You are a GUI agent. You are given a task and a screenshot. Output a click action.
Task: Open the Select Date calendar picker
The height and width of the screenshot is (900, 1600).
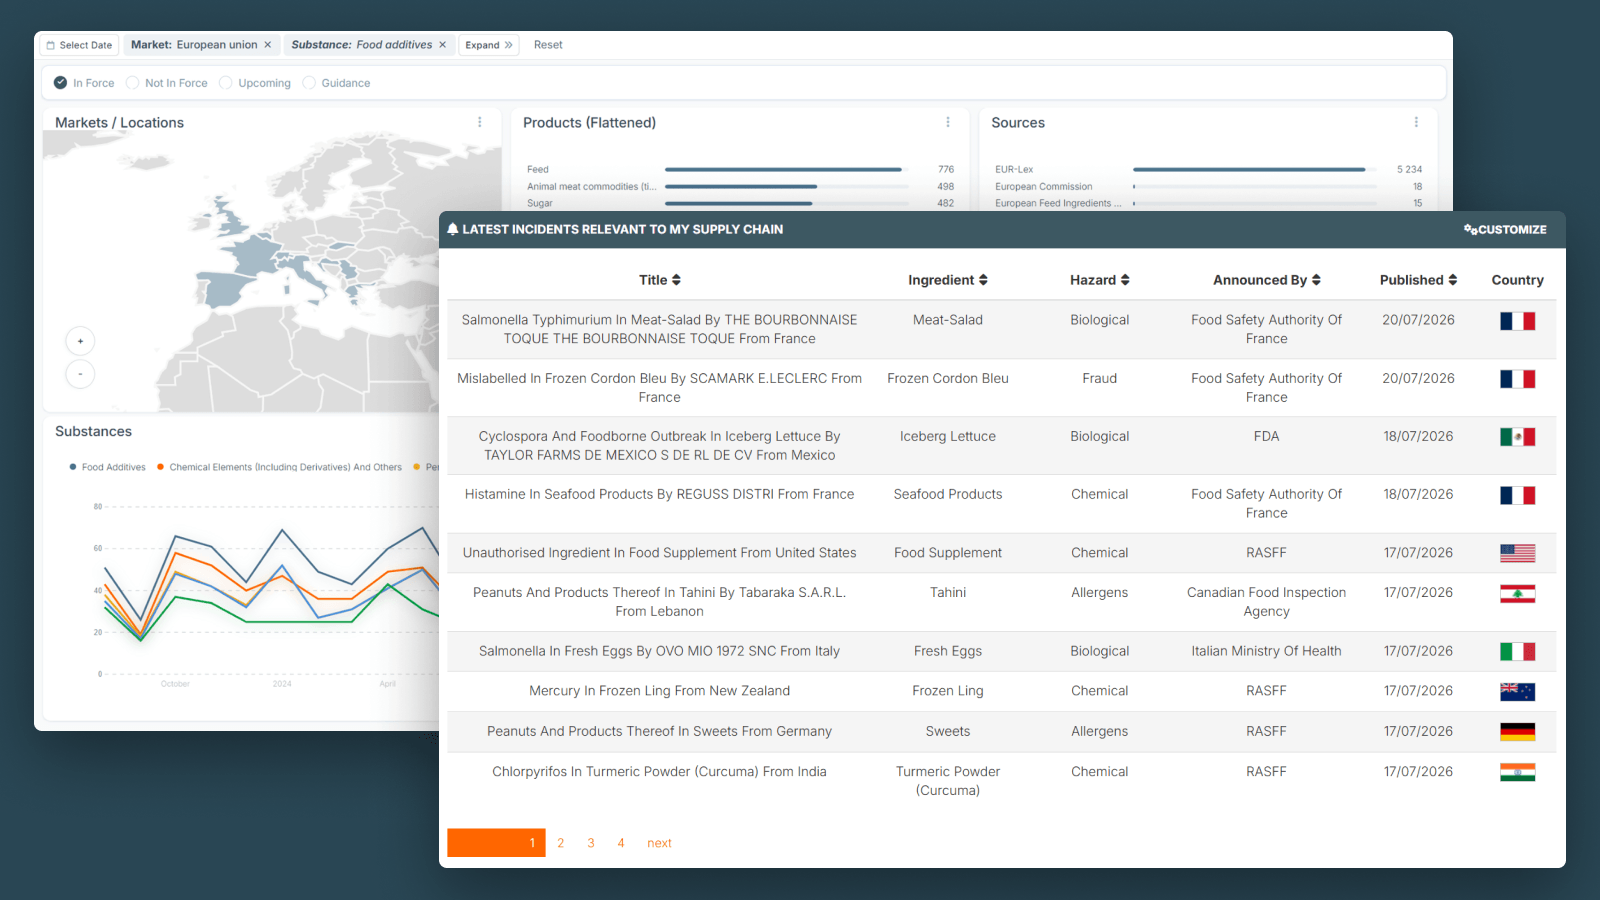(x=79, y=45)
